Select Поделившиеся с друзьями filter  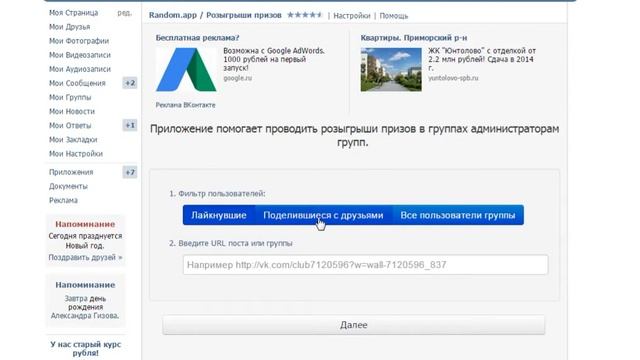[x=323, y=215]
